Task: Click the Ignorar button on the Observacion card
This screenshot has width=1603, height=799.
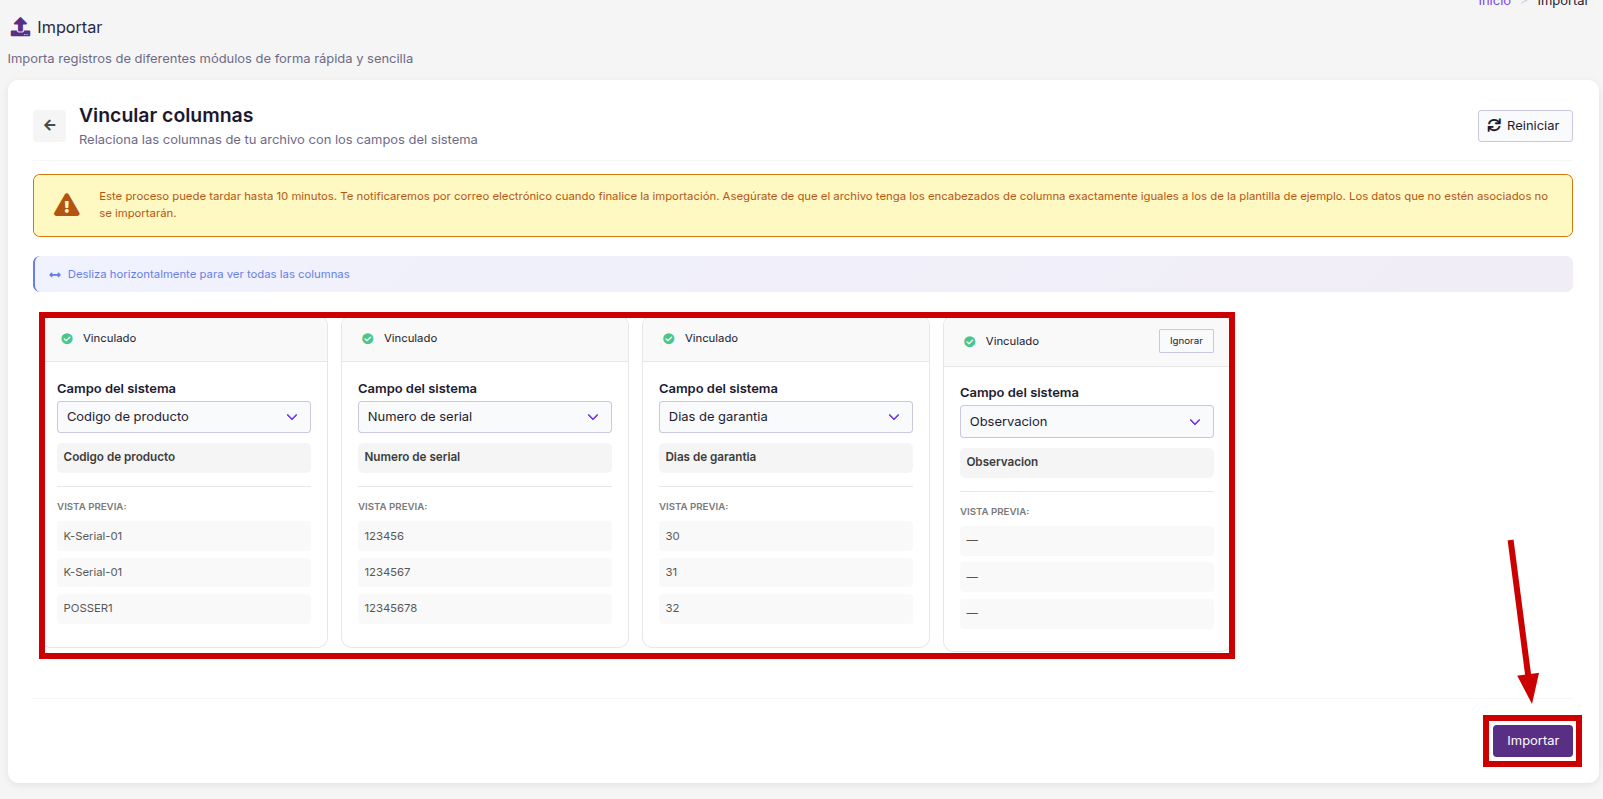Action: [x=1186, y=341]
